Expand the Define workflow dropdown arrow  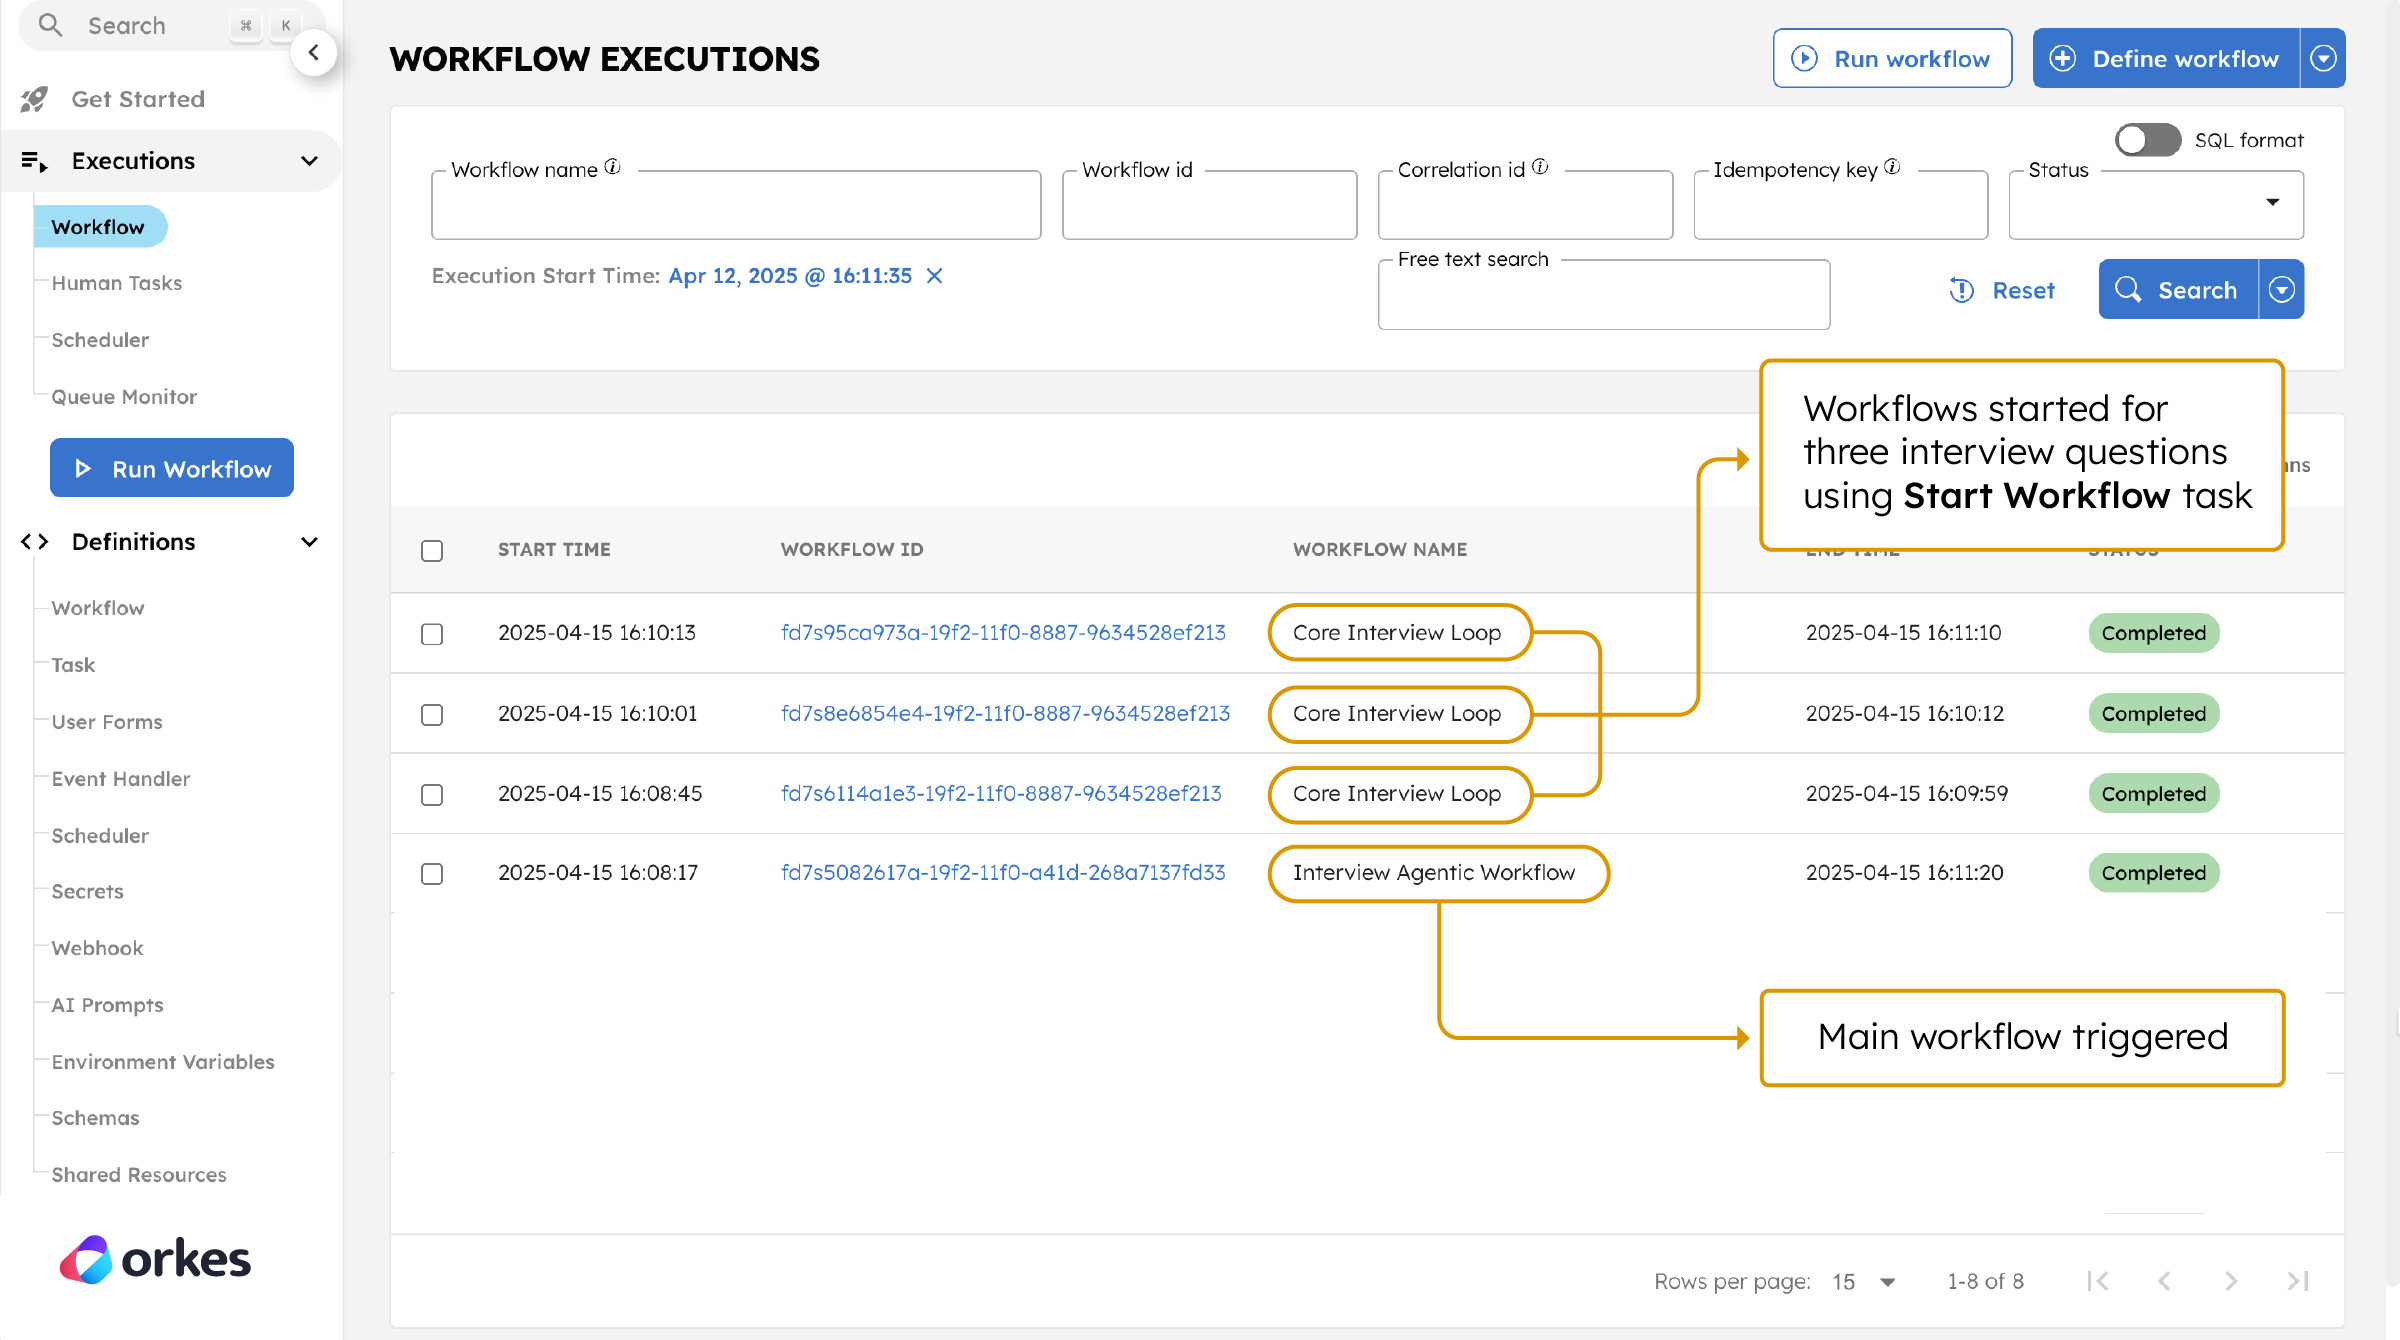coord(2322,58)
